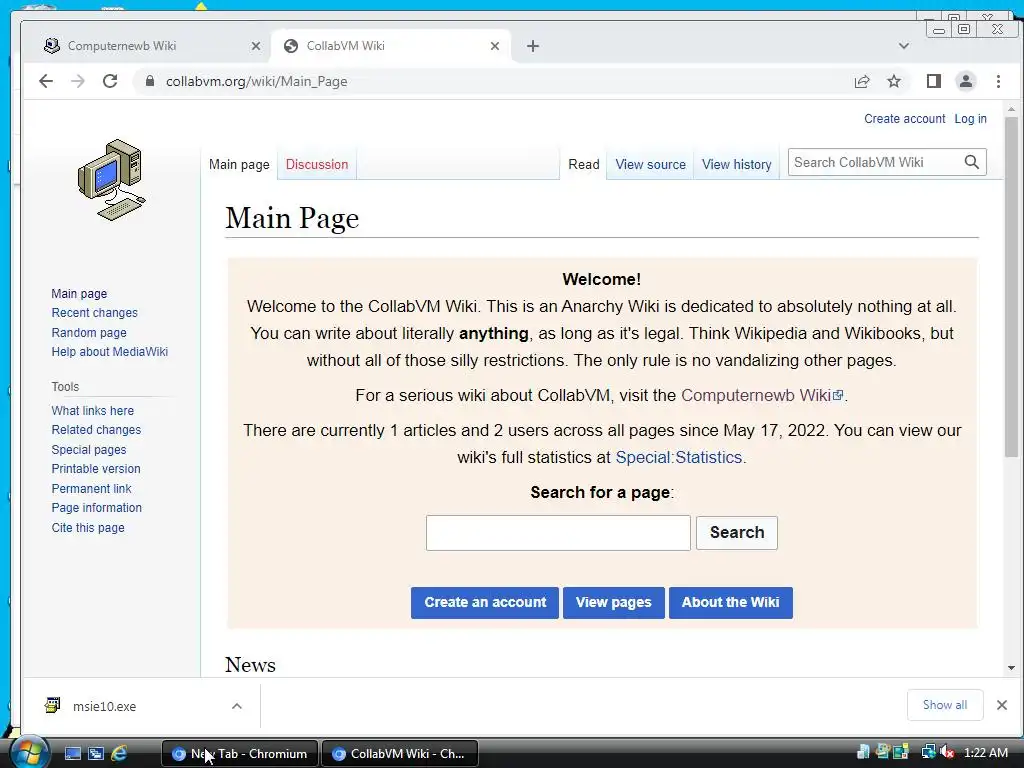This screenshot has width=1024, height=768.
Task: Click the Search for a page input box
Action: pos(558,533)
